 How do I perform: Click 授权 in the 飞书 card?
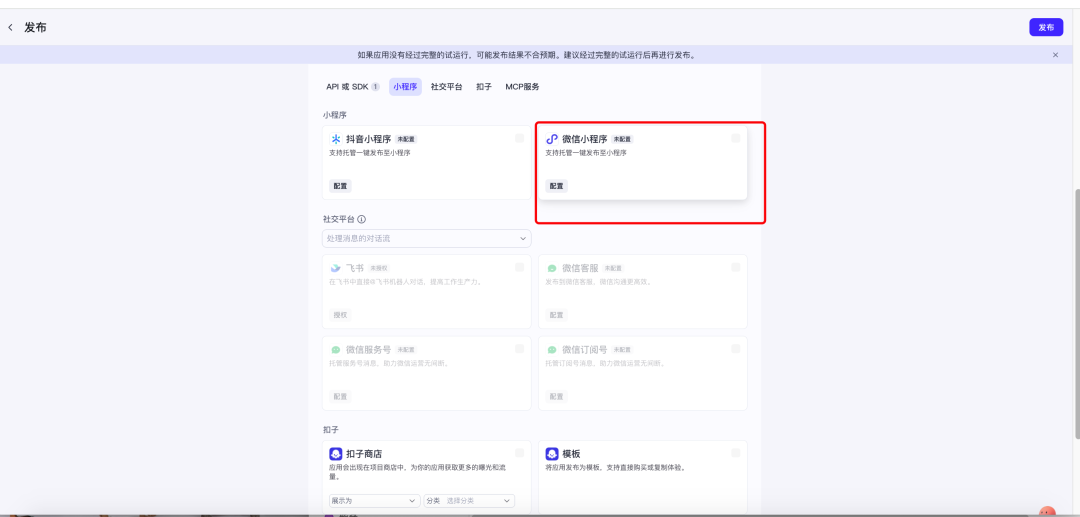coord(340,315)
